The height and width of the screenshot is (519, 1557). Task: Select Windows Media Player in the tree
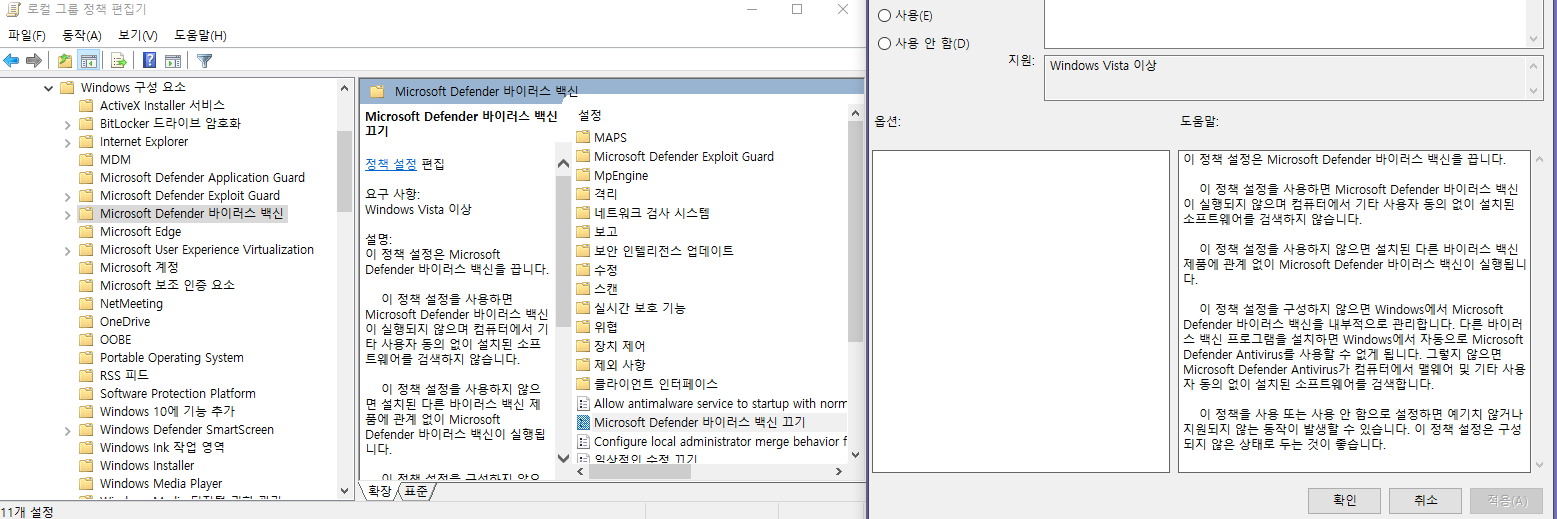coord(161,483)
